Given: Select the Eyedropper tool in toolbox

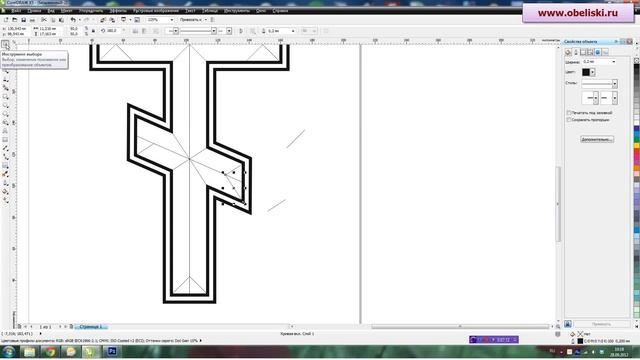Looking at the screenshot, I should [5, 174].
